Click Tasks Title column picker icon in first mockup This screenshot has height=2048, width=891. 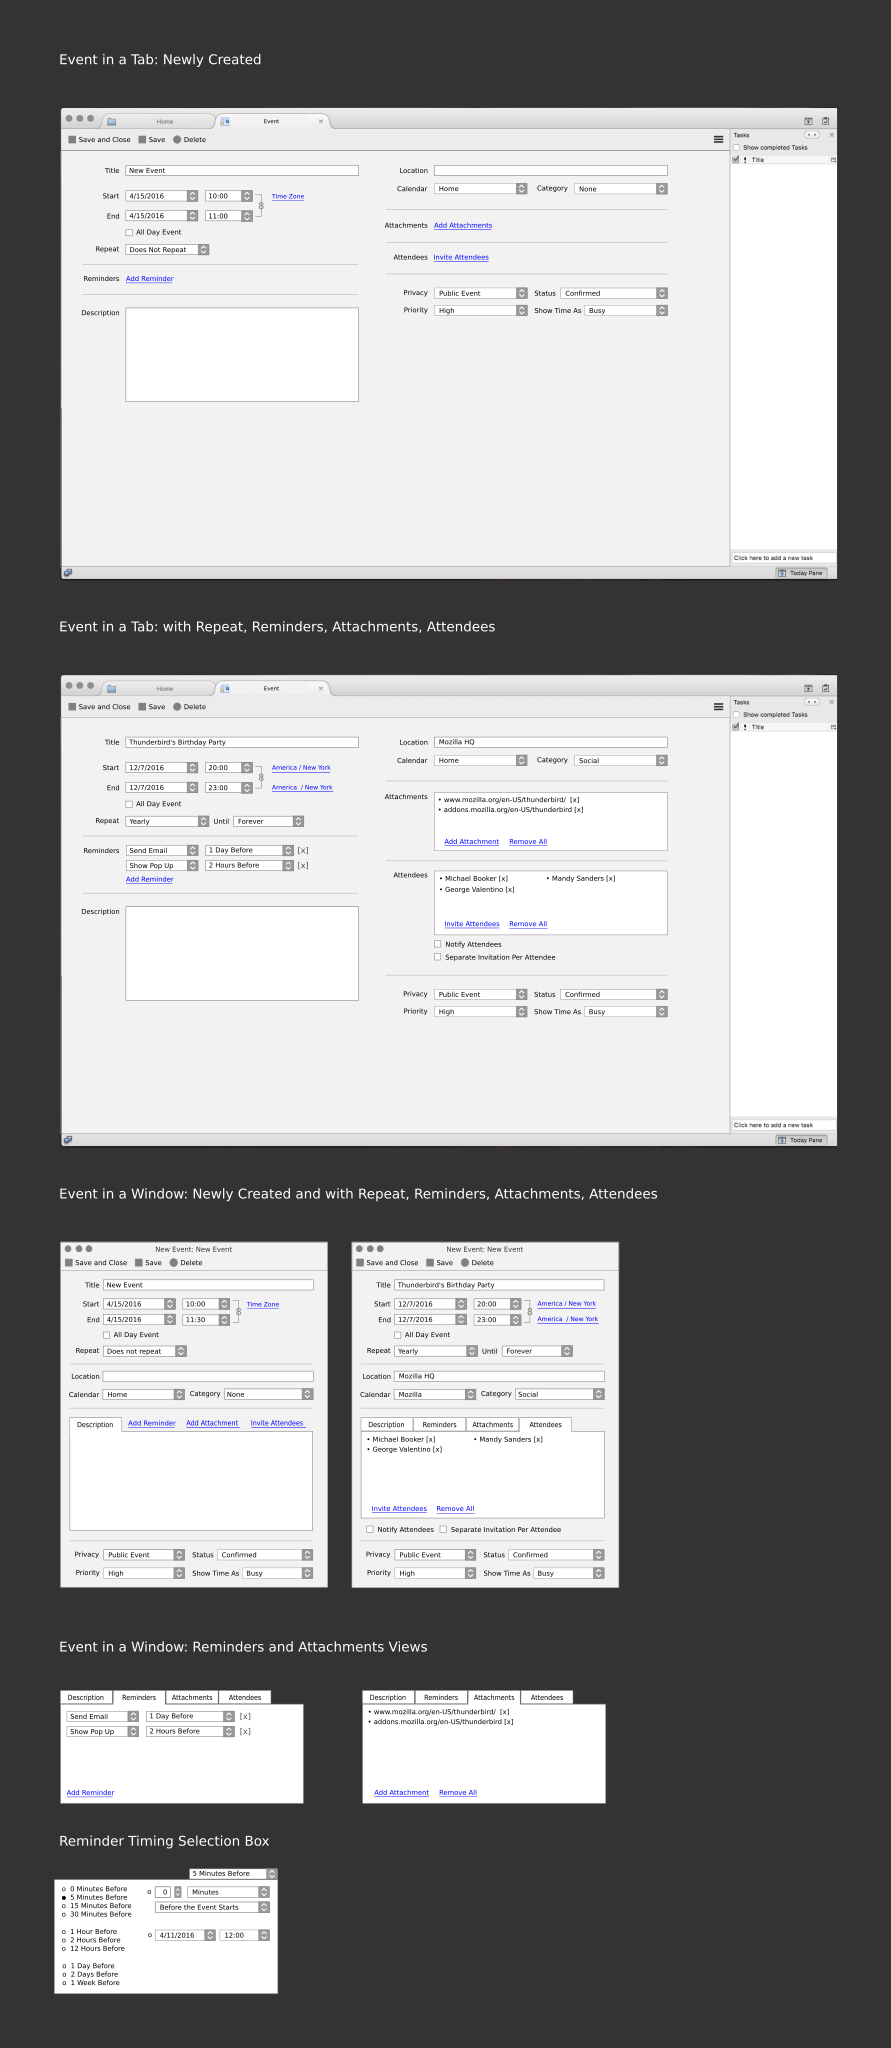click(x=833, y=160)
